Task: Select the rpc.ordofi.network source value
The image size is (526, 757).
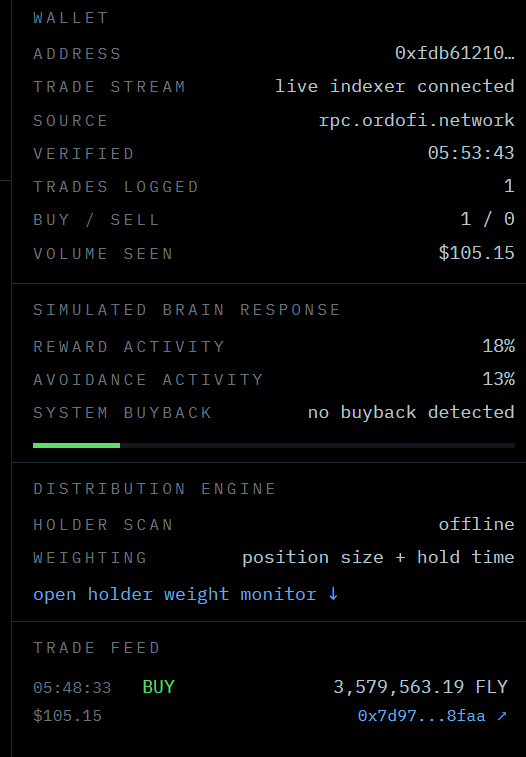Action: tap(416, 120)
